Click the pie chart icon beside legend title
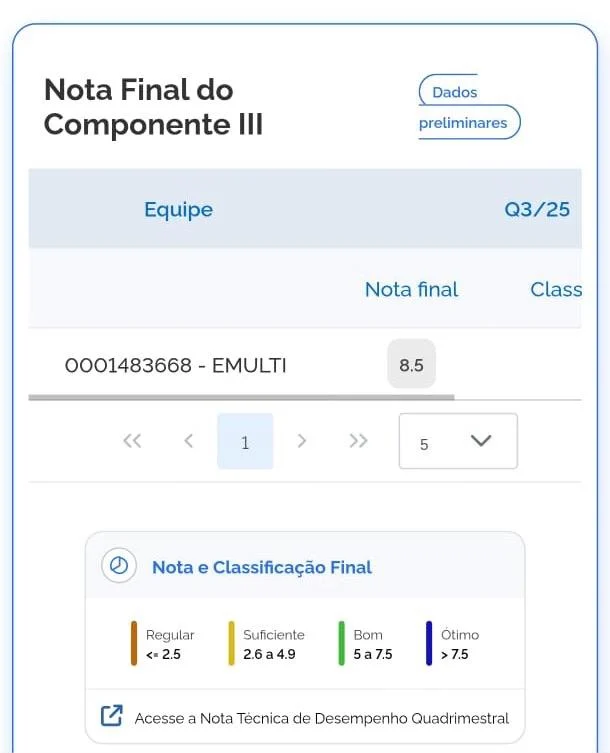610x753 pixels. click(x=119, y=566)
